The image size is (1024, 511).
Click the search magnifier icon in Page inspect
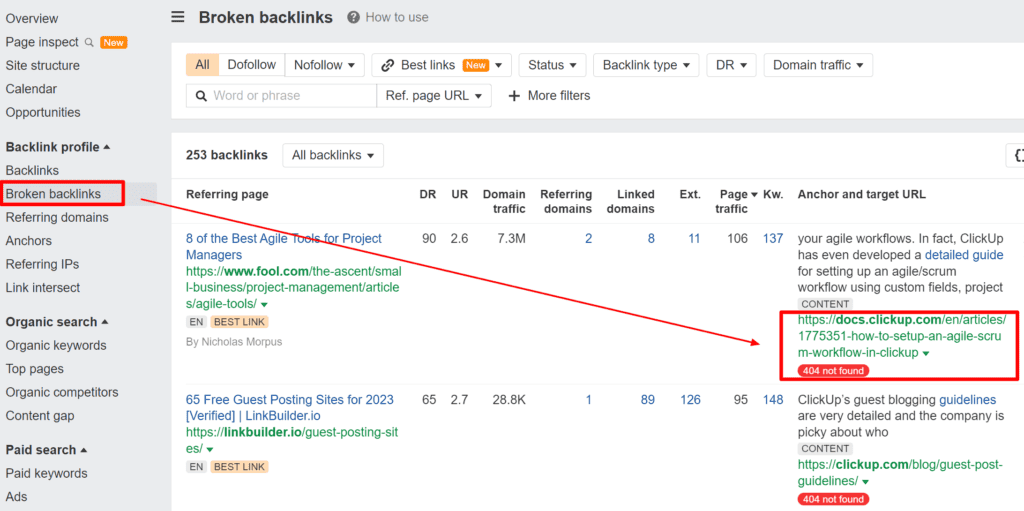point(89,42)
